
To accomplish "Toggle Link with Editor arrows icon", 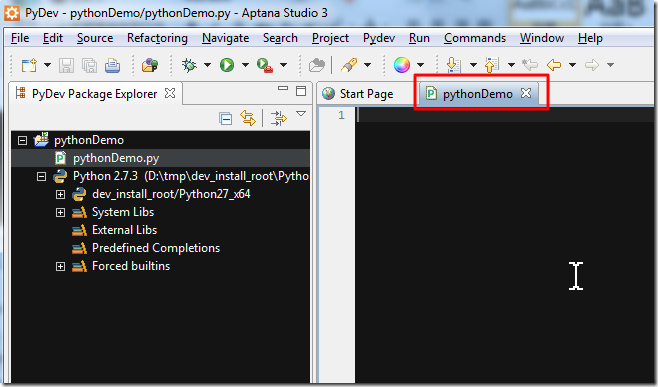I will 248,118.
